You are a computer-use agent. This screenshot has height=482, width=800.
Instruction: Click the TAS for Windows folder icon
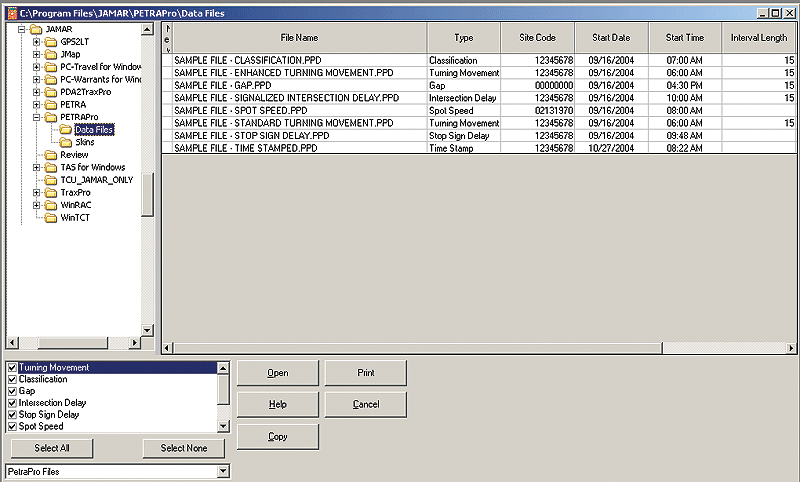51,167
